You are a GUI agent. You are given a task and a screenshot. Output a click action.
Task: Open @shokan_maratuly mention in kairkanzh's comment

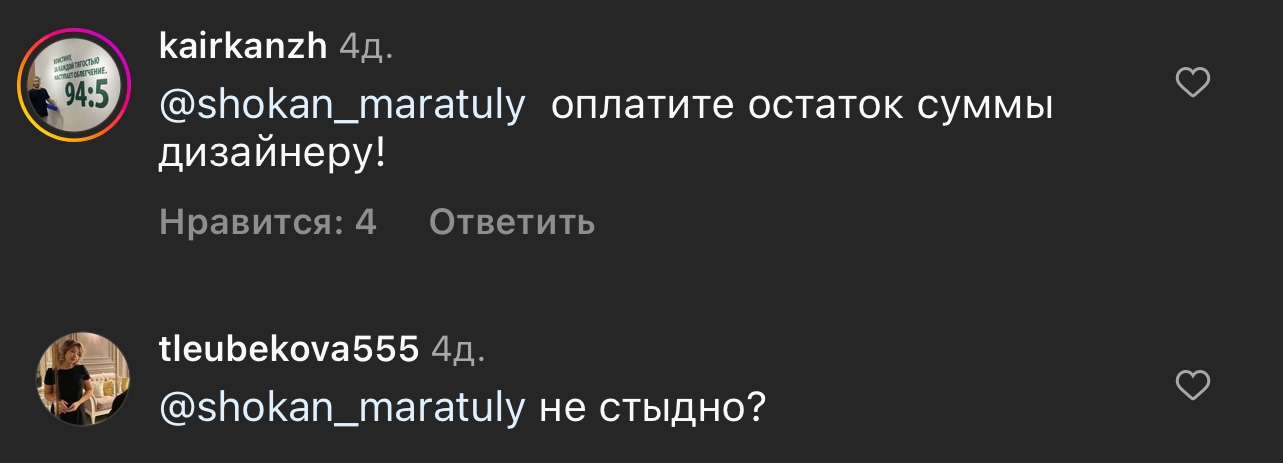pyautogui.click(x=341, y=107)
